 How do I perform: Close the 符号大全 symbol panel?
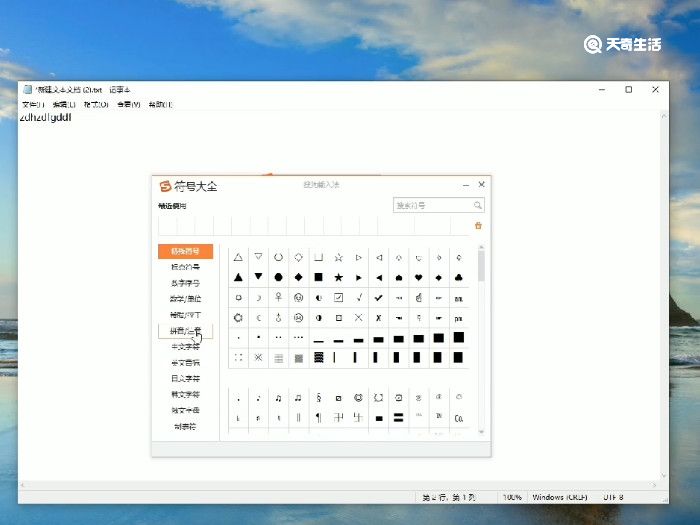[482, 184]
